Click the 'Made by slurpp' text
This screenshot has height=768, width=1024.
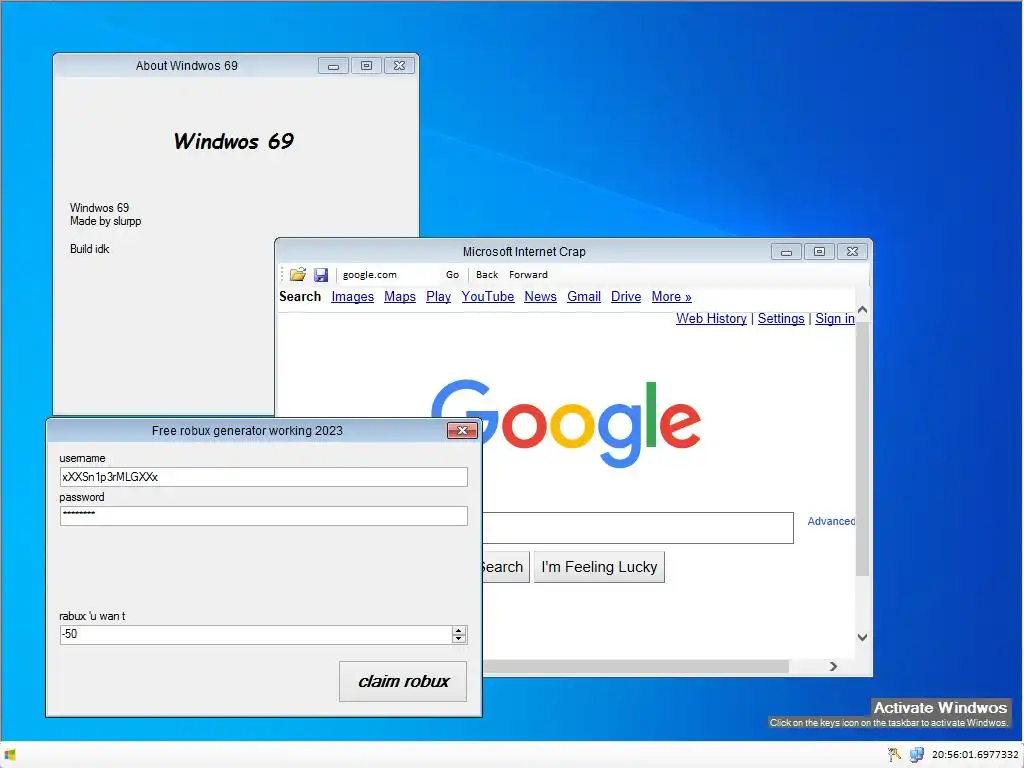106,221
